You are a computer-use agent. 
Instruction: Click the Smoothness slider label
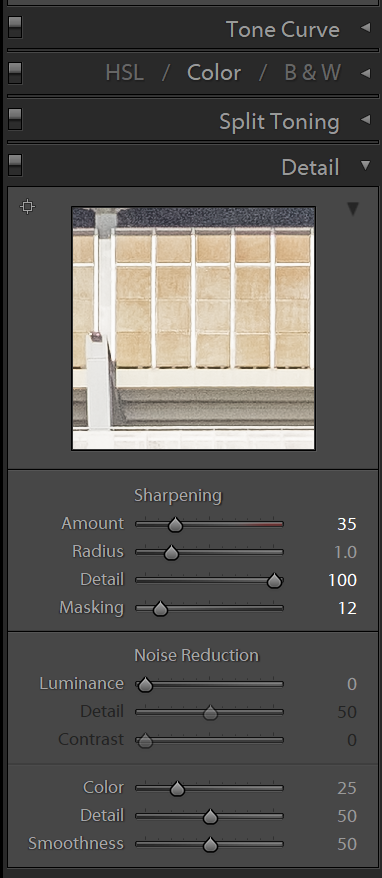pyautogui.click(x=76, y=843)
